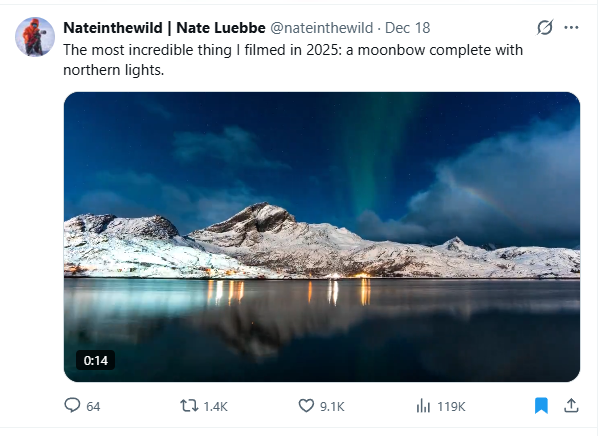The image size is (616, 436).
Task: Open the post via "Dec 18" timestamp
Action: (410, 27)
